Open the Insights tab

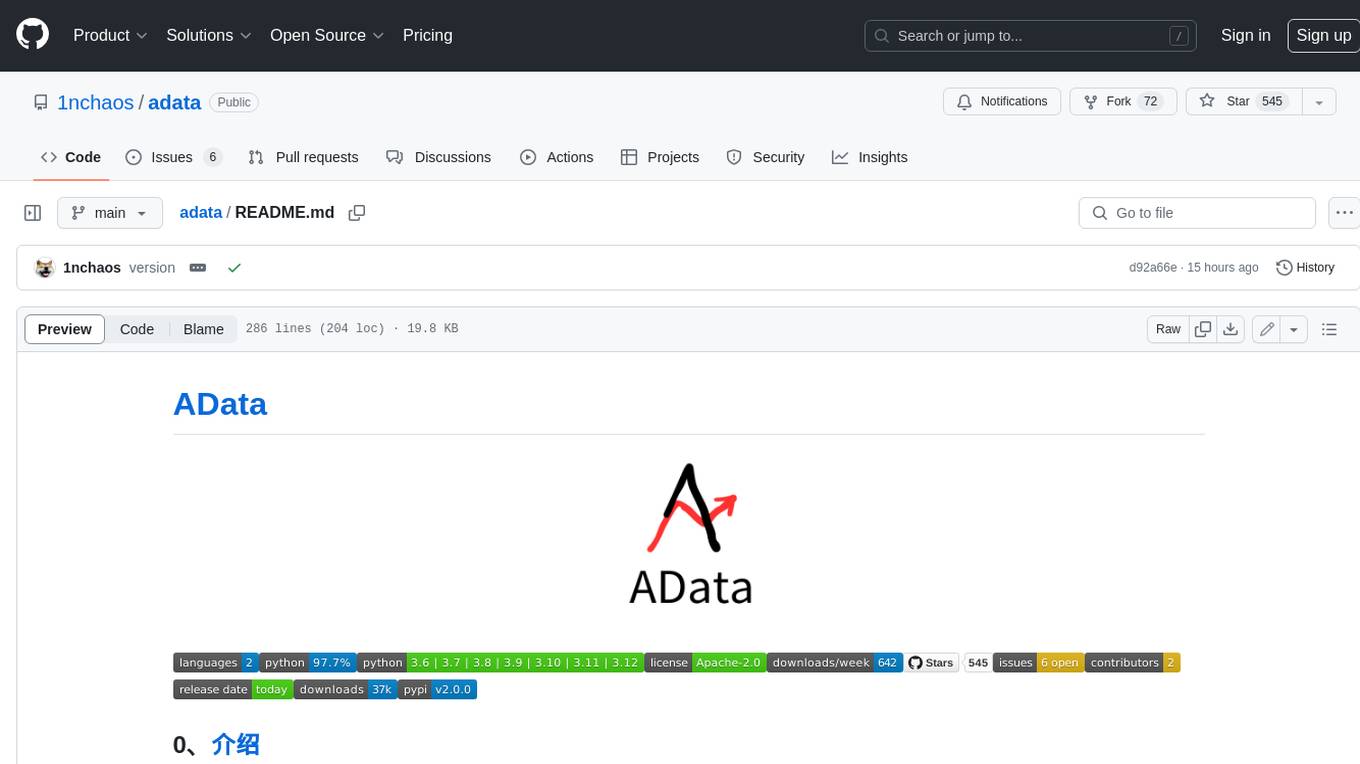[x=870, y=157]
